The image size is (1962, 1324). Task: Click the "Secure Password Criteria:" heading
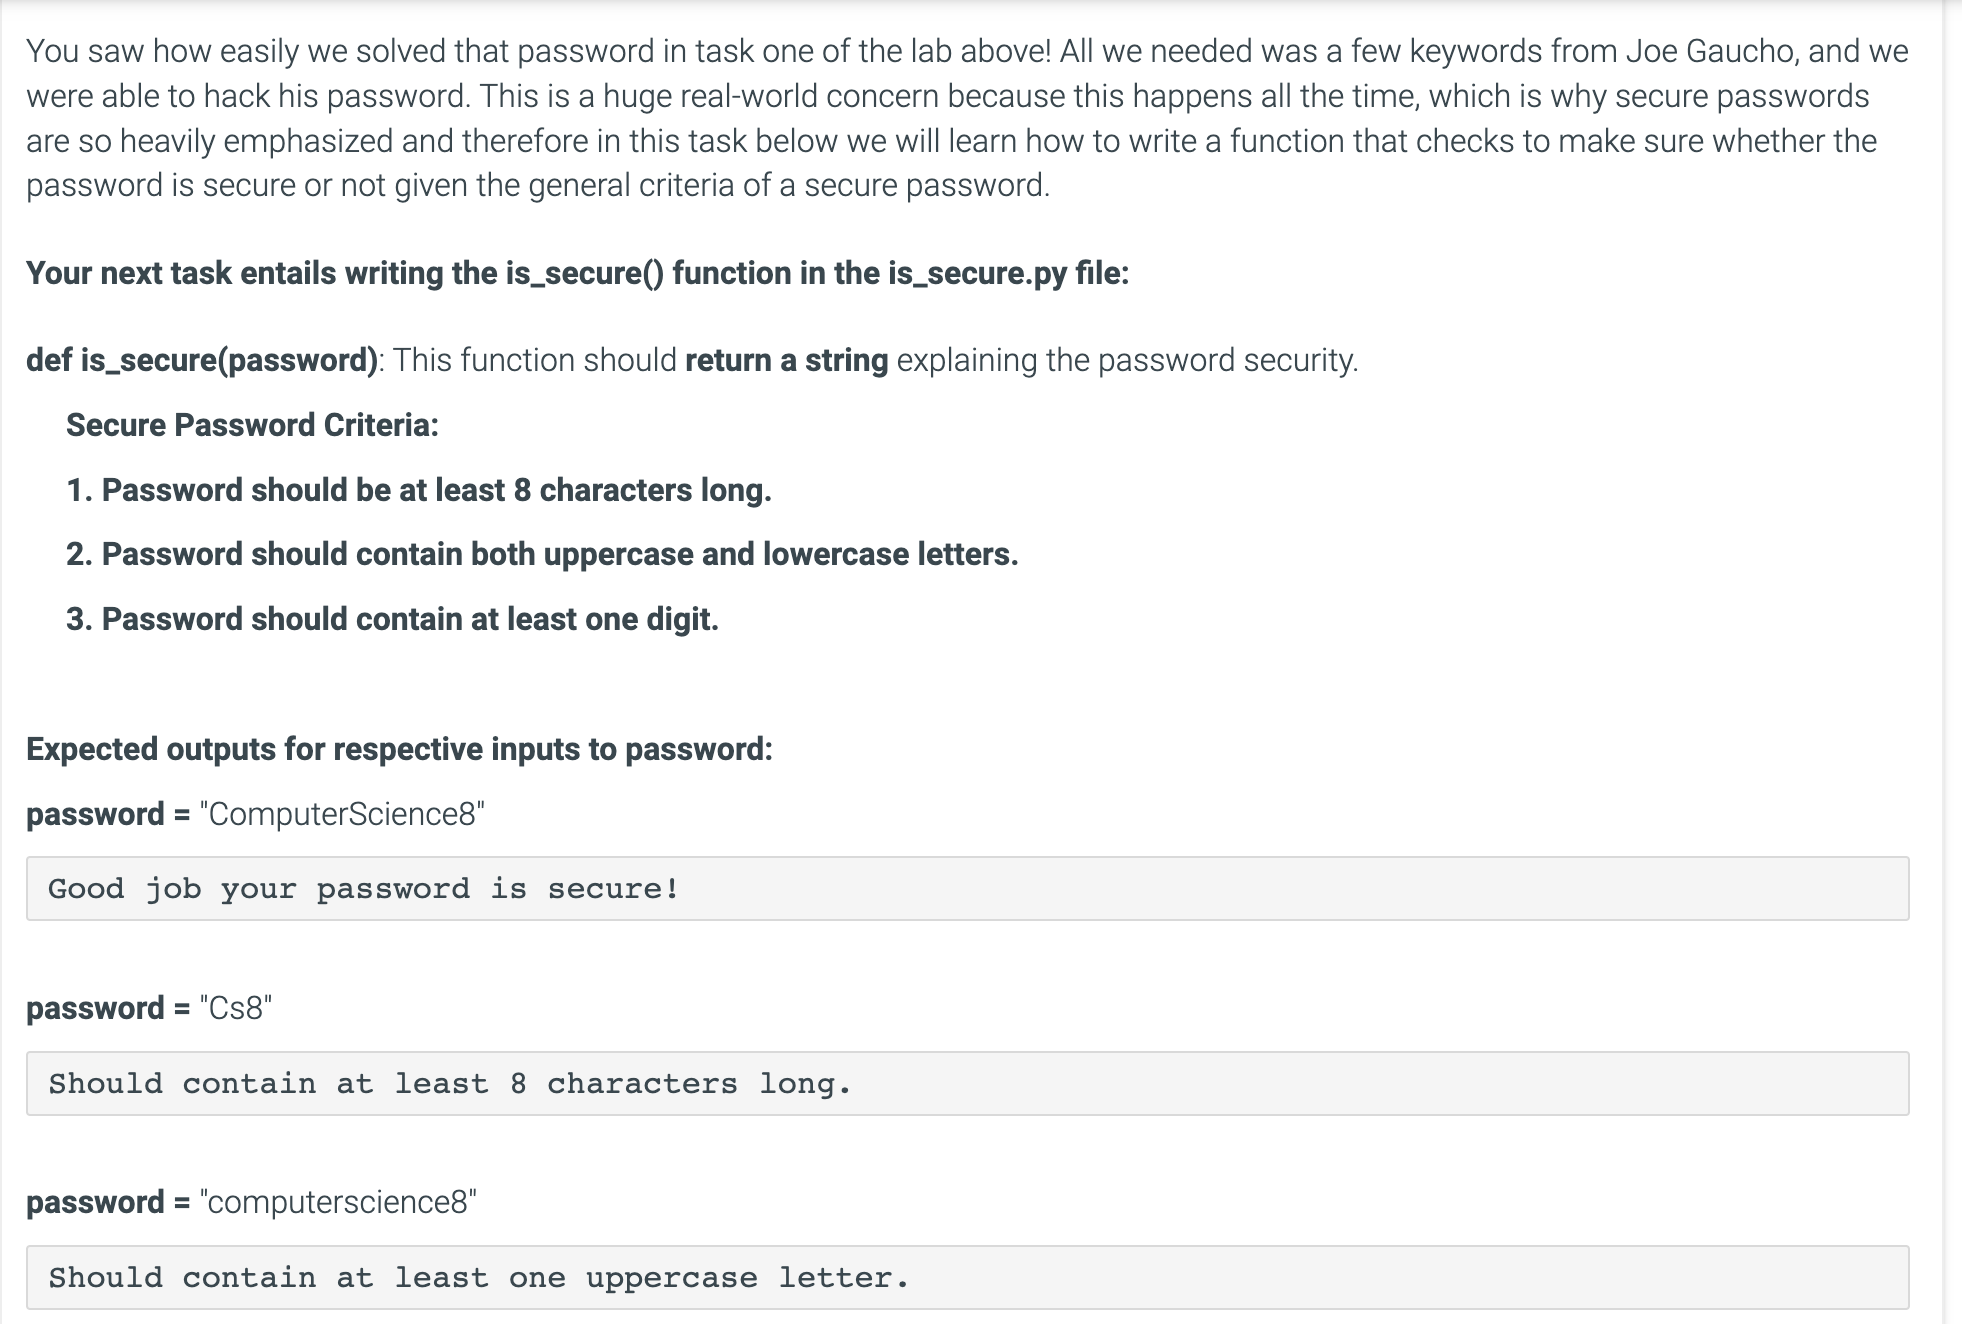(x=252, y=425)
